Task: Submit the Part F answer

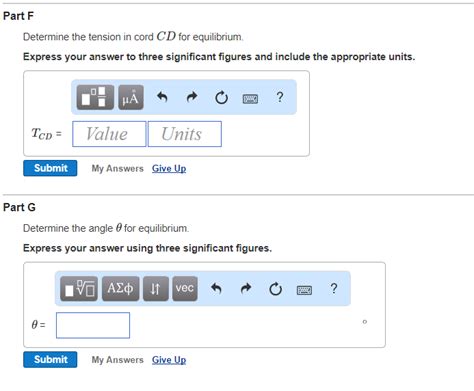Action: point(50,168)
